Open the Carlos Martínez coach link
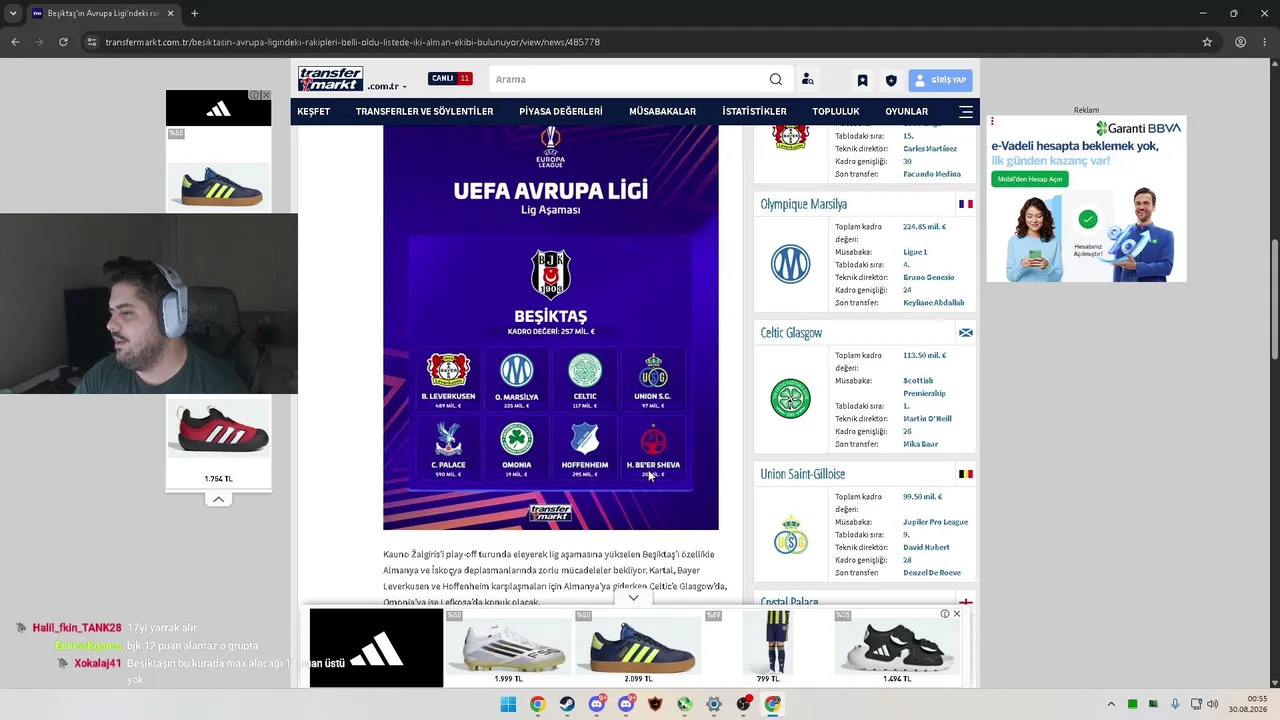The image size is (1280, 720). tap(930, 148)
